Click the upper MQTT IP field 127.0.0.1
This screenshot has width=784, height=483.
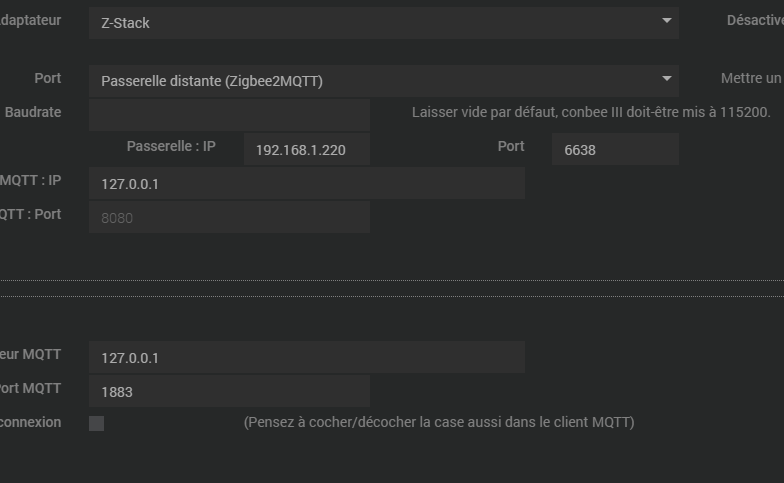point(306,183)
